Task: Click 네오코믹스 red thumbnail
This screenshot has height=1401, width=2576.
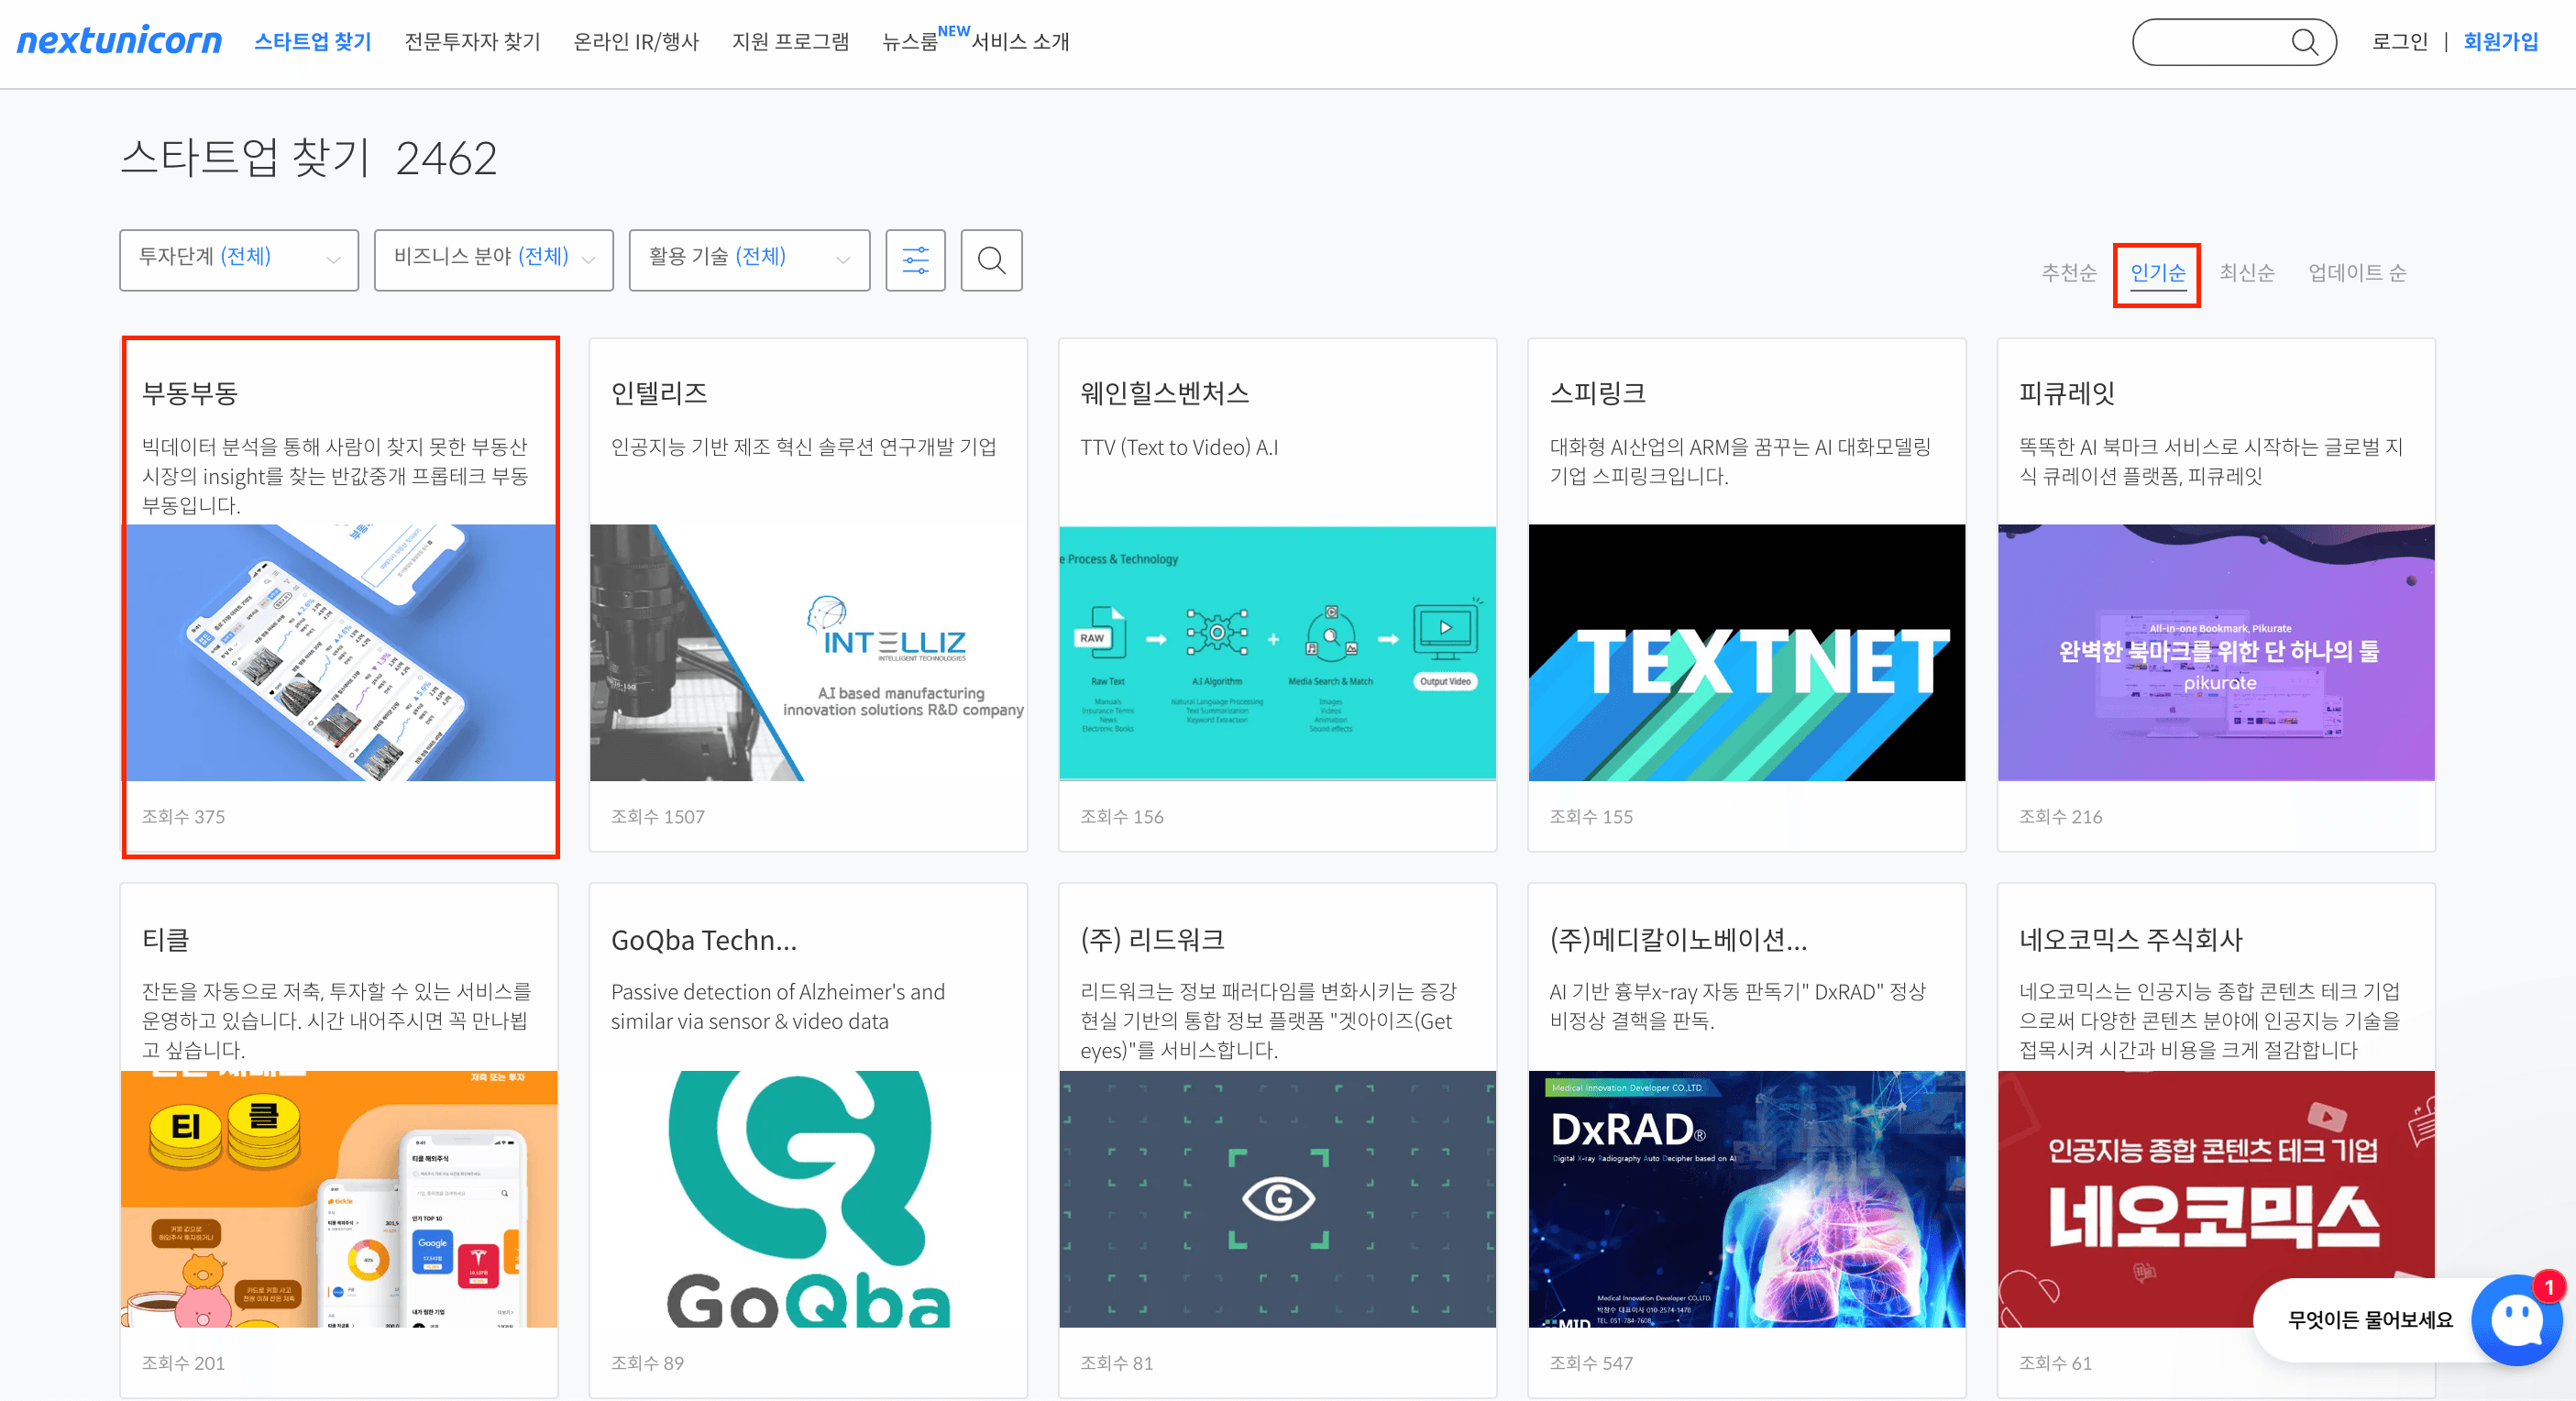Action: 2216,1199
